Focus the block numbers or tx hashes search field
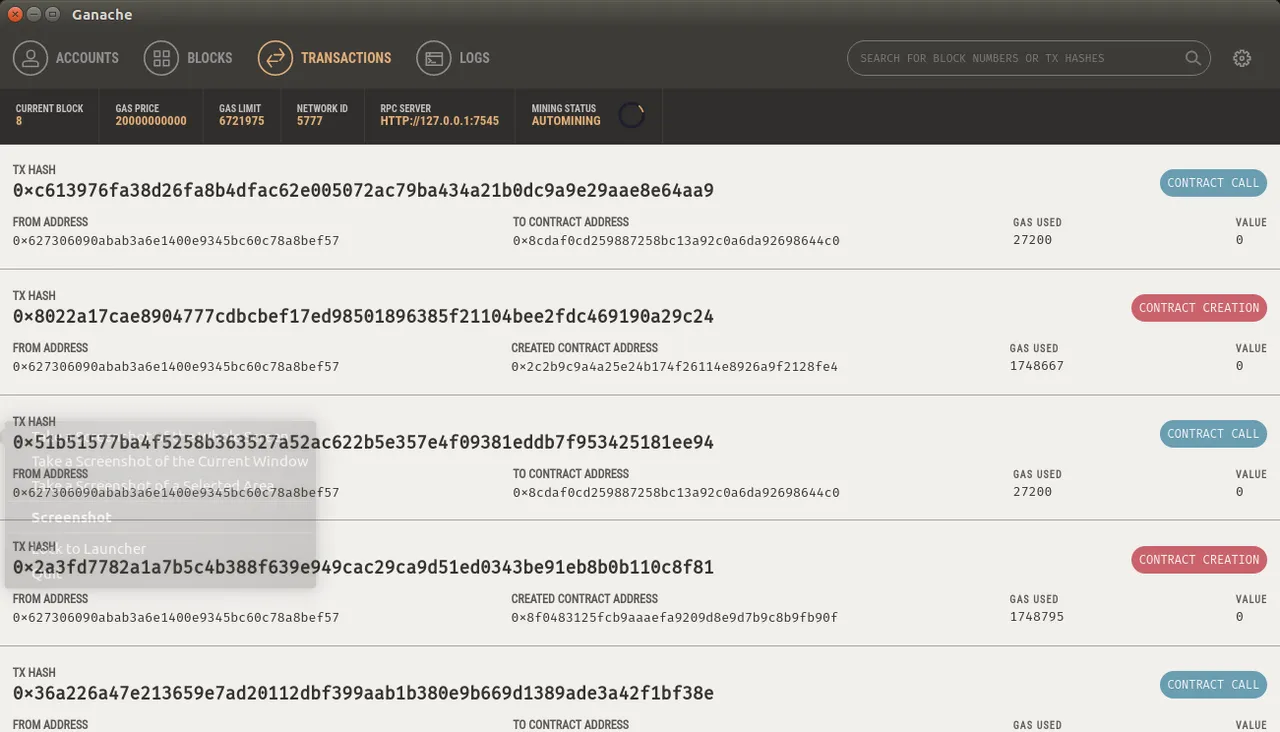This screenshot has width=1280, height=732. pos(1029,58)
